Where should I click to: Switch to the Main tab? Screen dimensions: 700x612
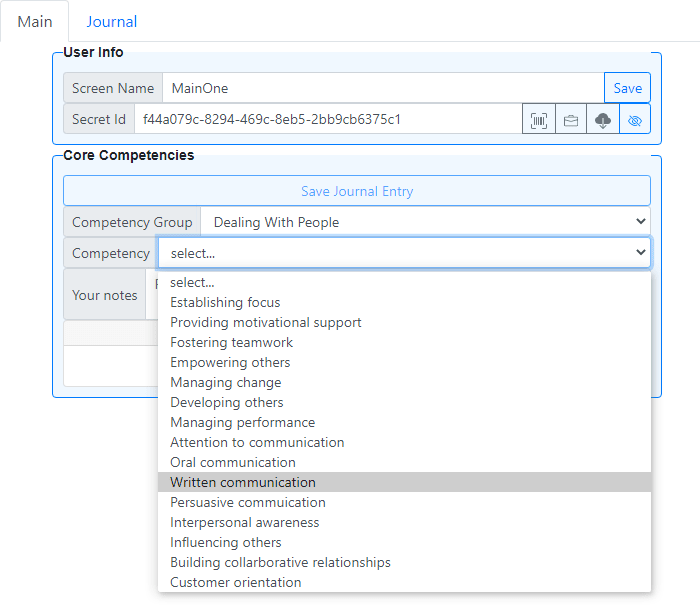coord(34,21)
